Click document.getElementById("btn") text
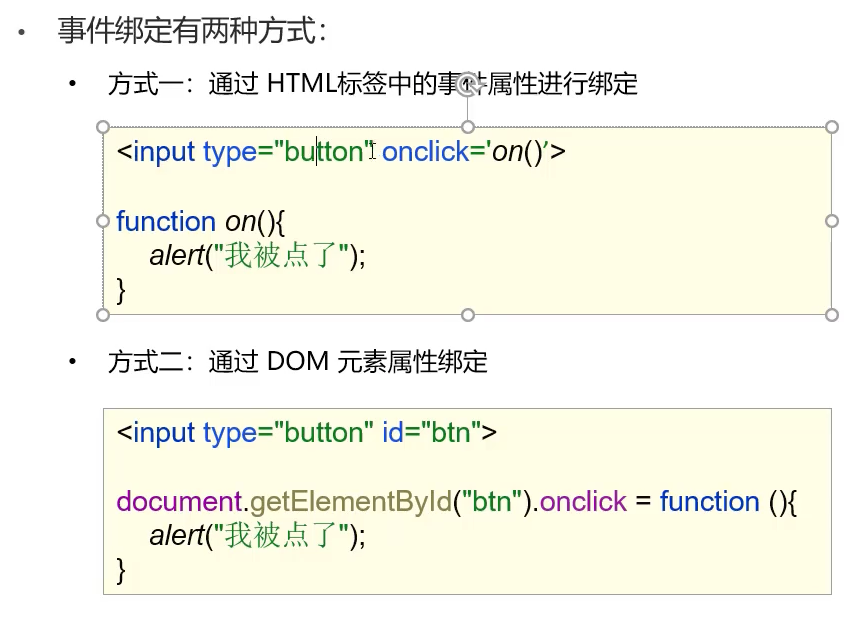 (324, 502)
